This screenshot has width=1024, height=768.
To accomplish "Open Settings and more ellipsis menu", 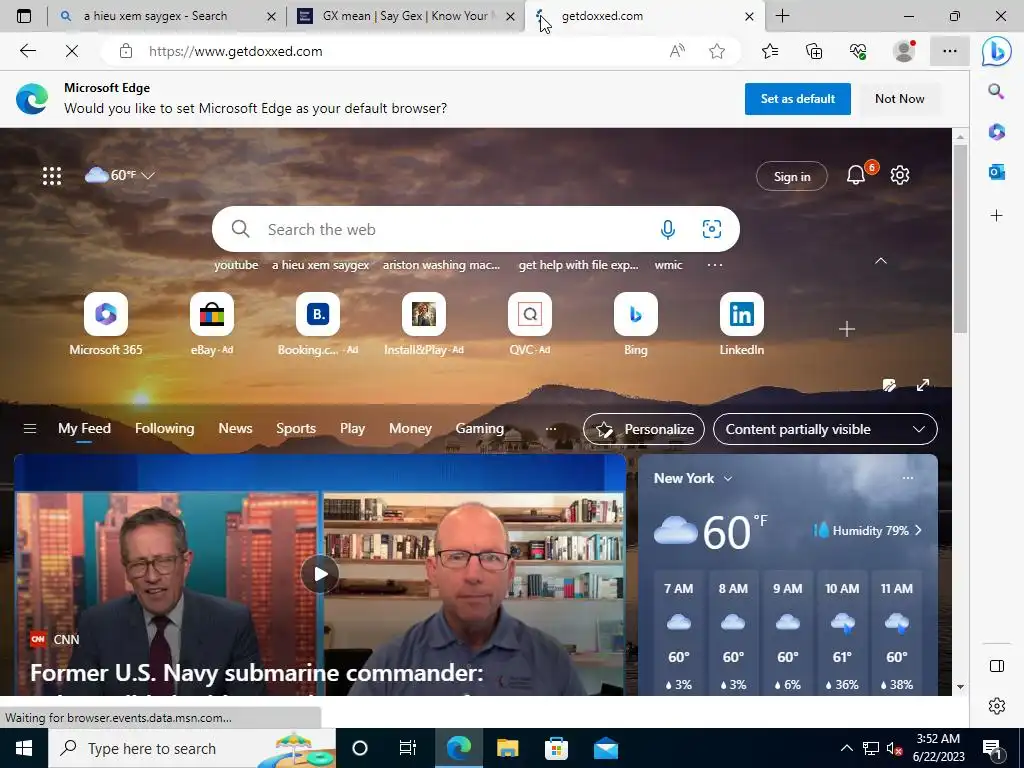I will (950, 51).
